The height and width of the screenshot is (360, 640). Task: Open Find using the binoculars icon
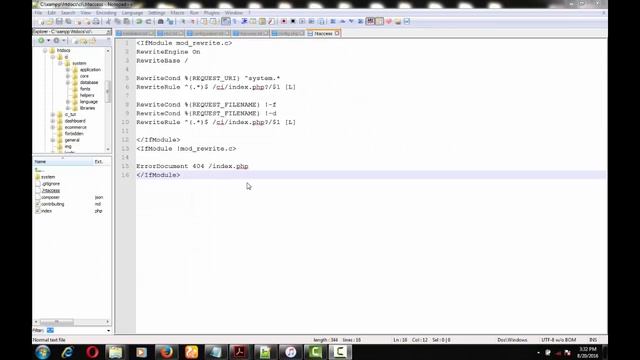[x=161, y=21]
